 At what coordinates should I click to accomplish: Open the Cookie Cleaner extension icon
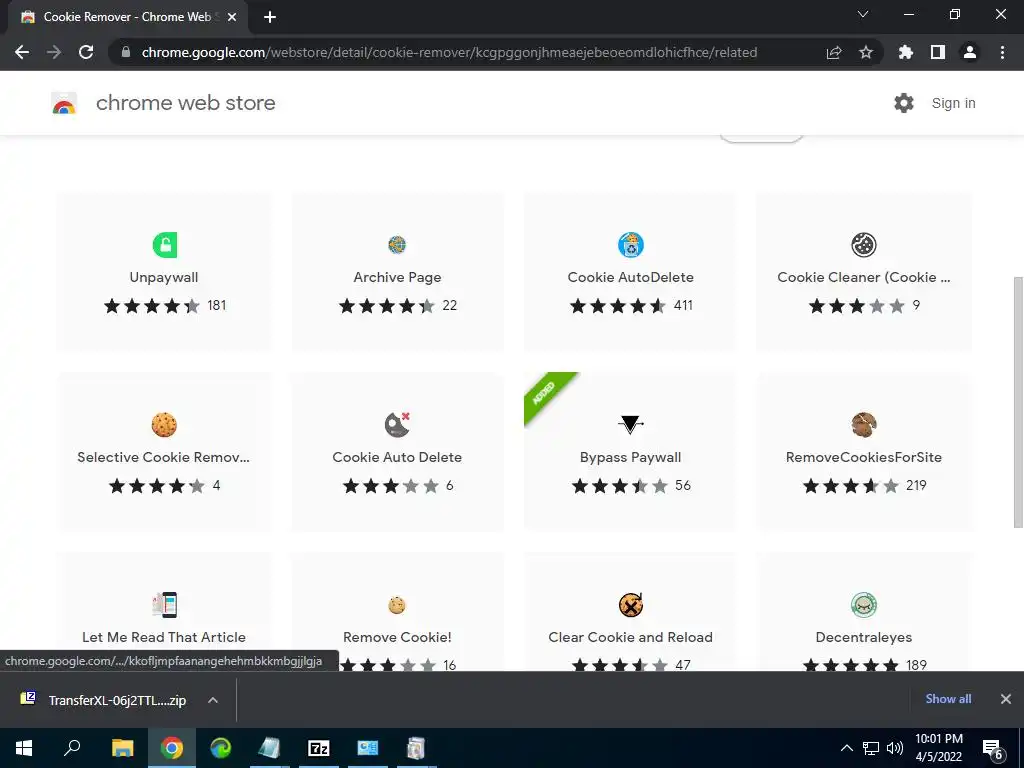coord(864,245)
